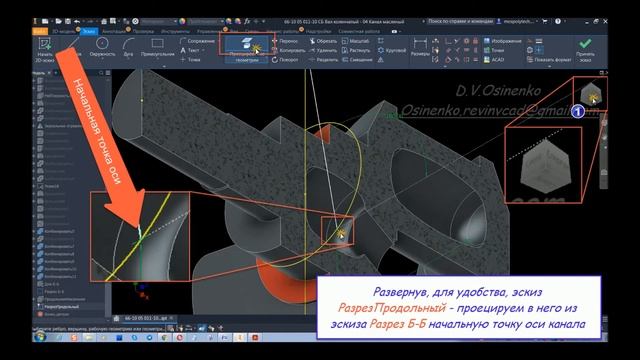Activate the Проецировать геометрию tool
Screen dimensions: 640x360
(x=247, y=49)
